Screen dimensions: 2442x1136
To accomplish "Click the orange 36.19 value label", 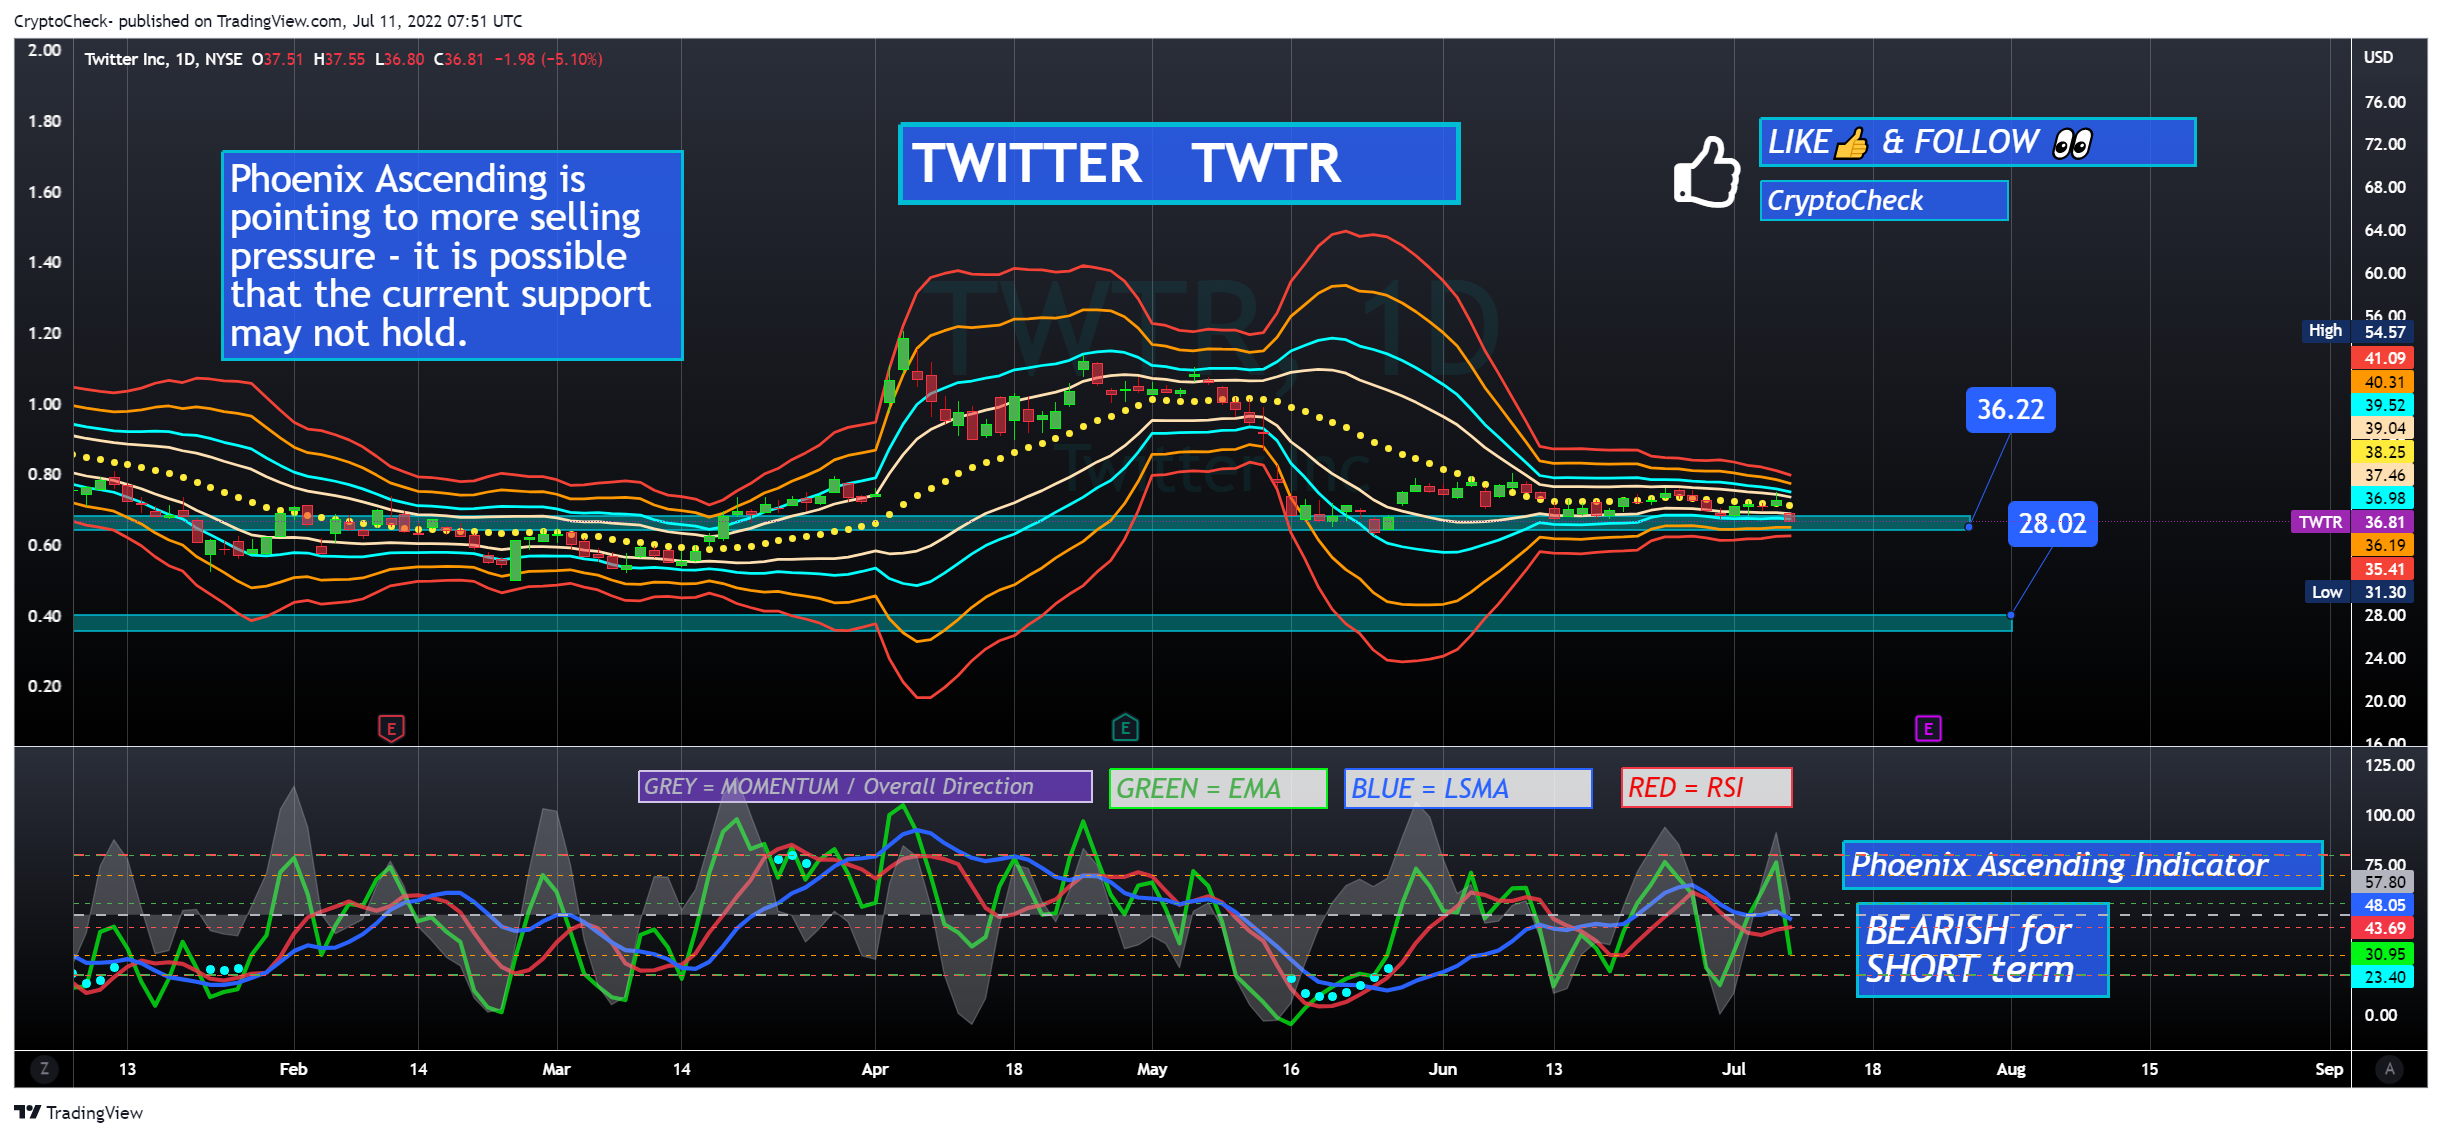I will point(2384,545).
